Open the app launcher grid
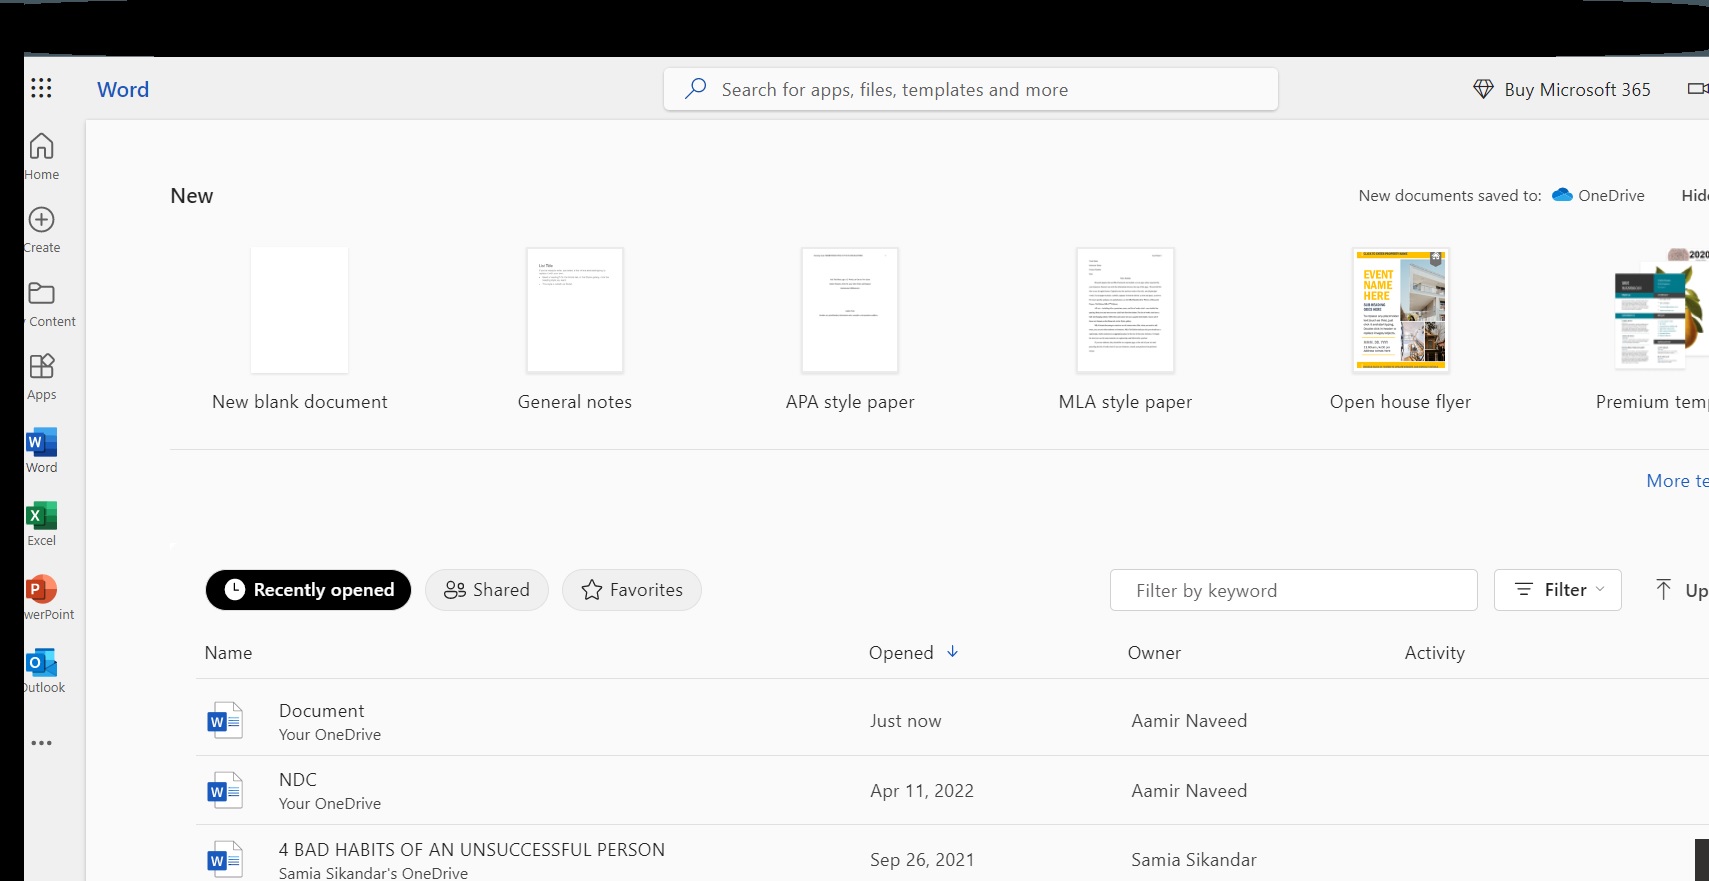The width and height of the screenshot is (1709, 881). 41,88
